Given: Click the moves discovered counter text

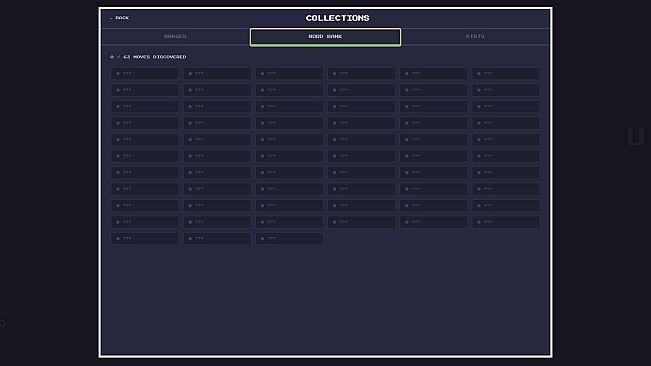Looking at the screenshot, I should coord(148,57).
